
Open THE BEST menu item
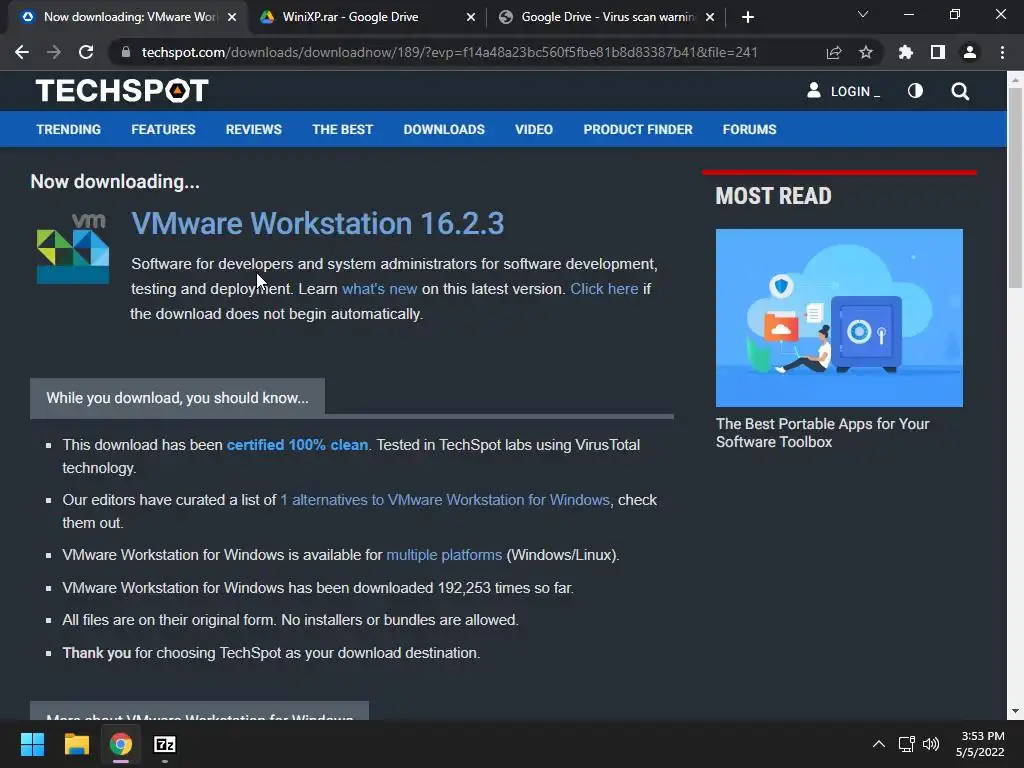click(342, 129)
